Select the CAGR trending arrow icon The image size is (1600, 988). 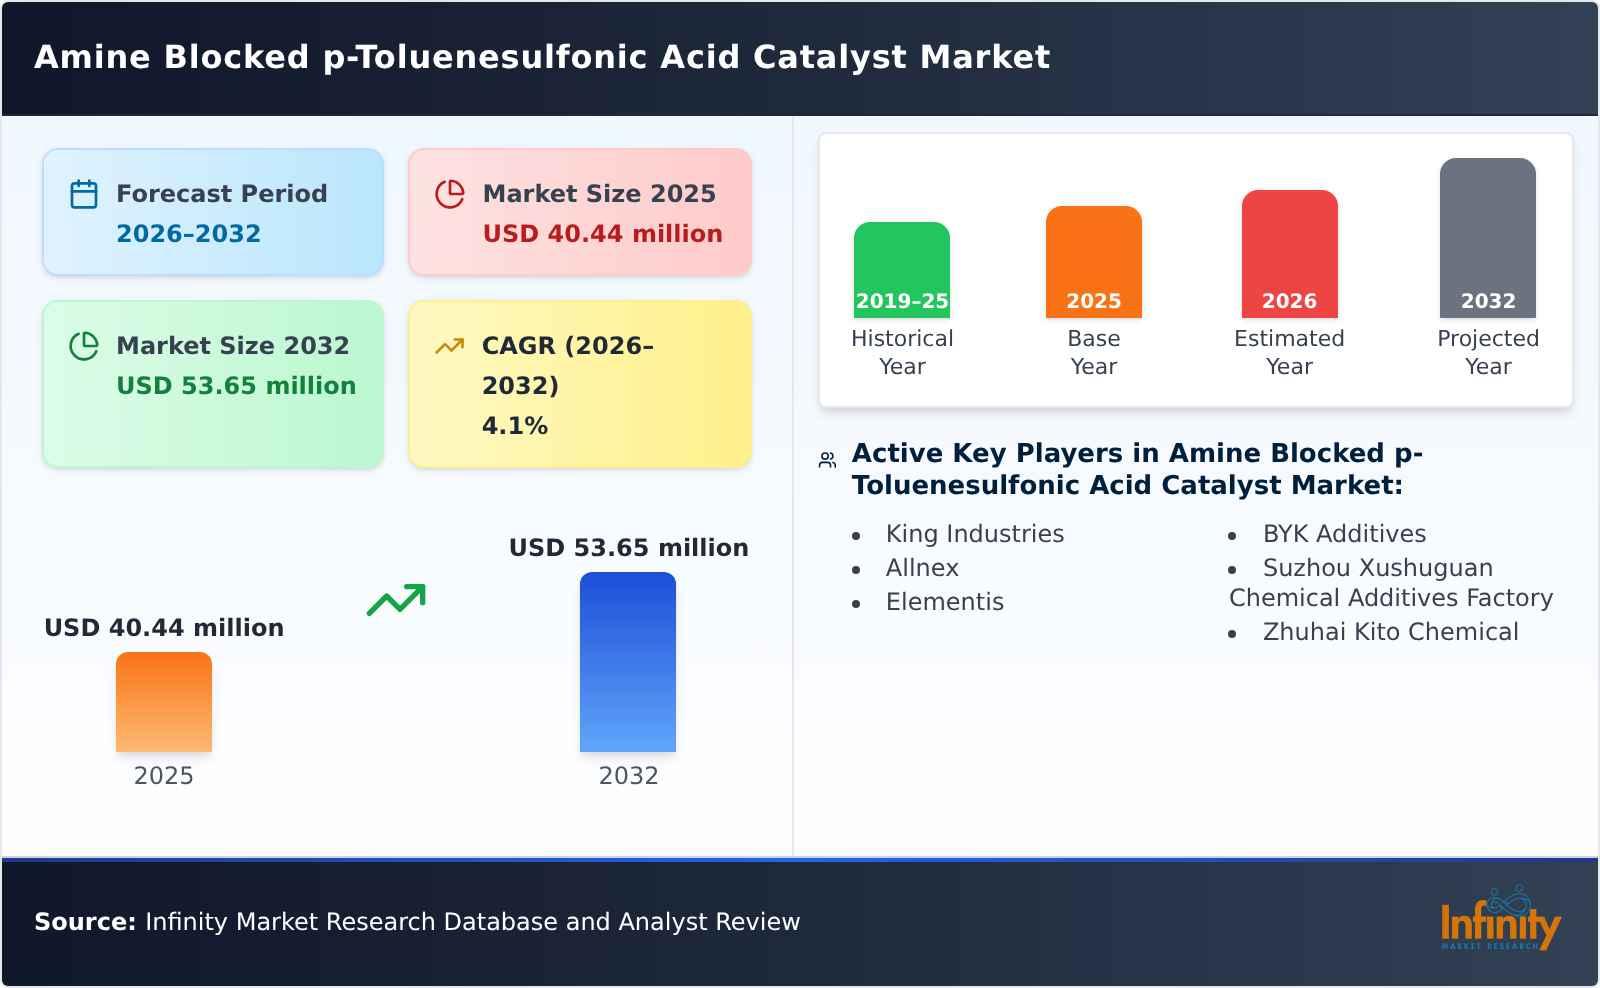pos(450,345)
